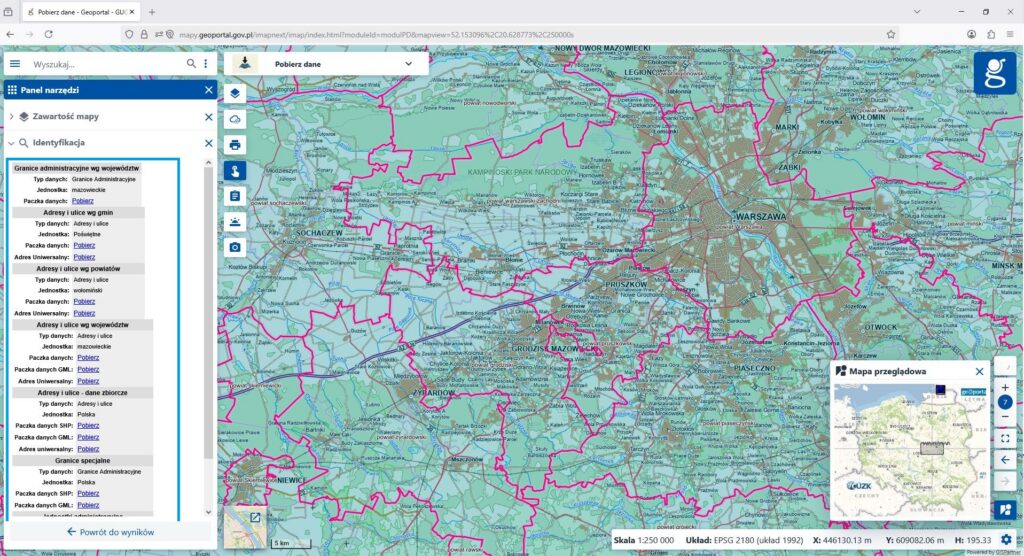
Task: Click the magnifier search icon
Action: coord(191,63)
